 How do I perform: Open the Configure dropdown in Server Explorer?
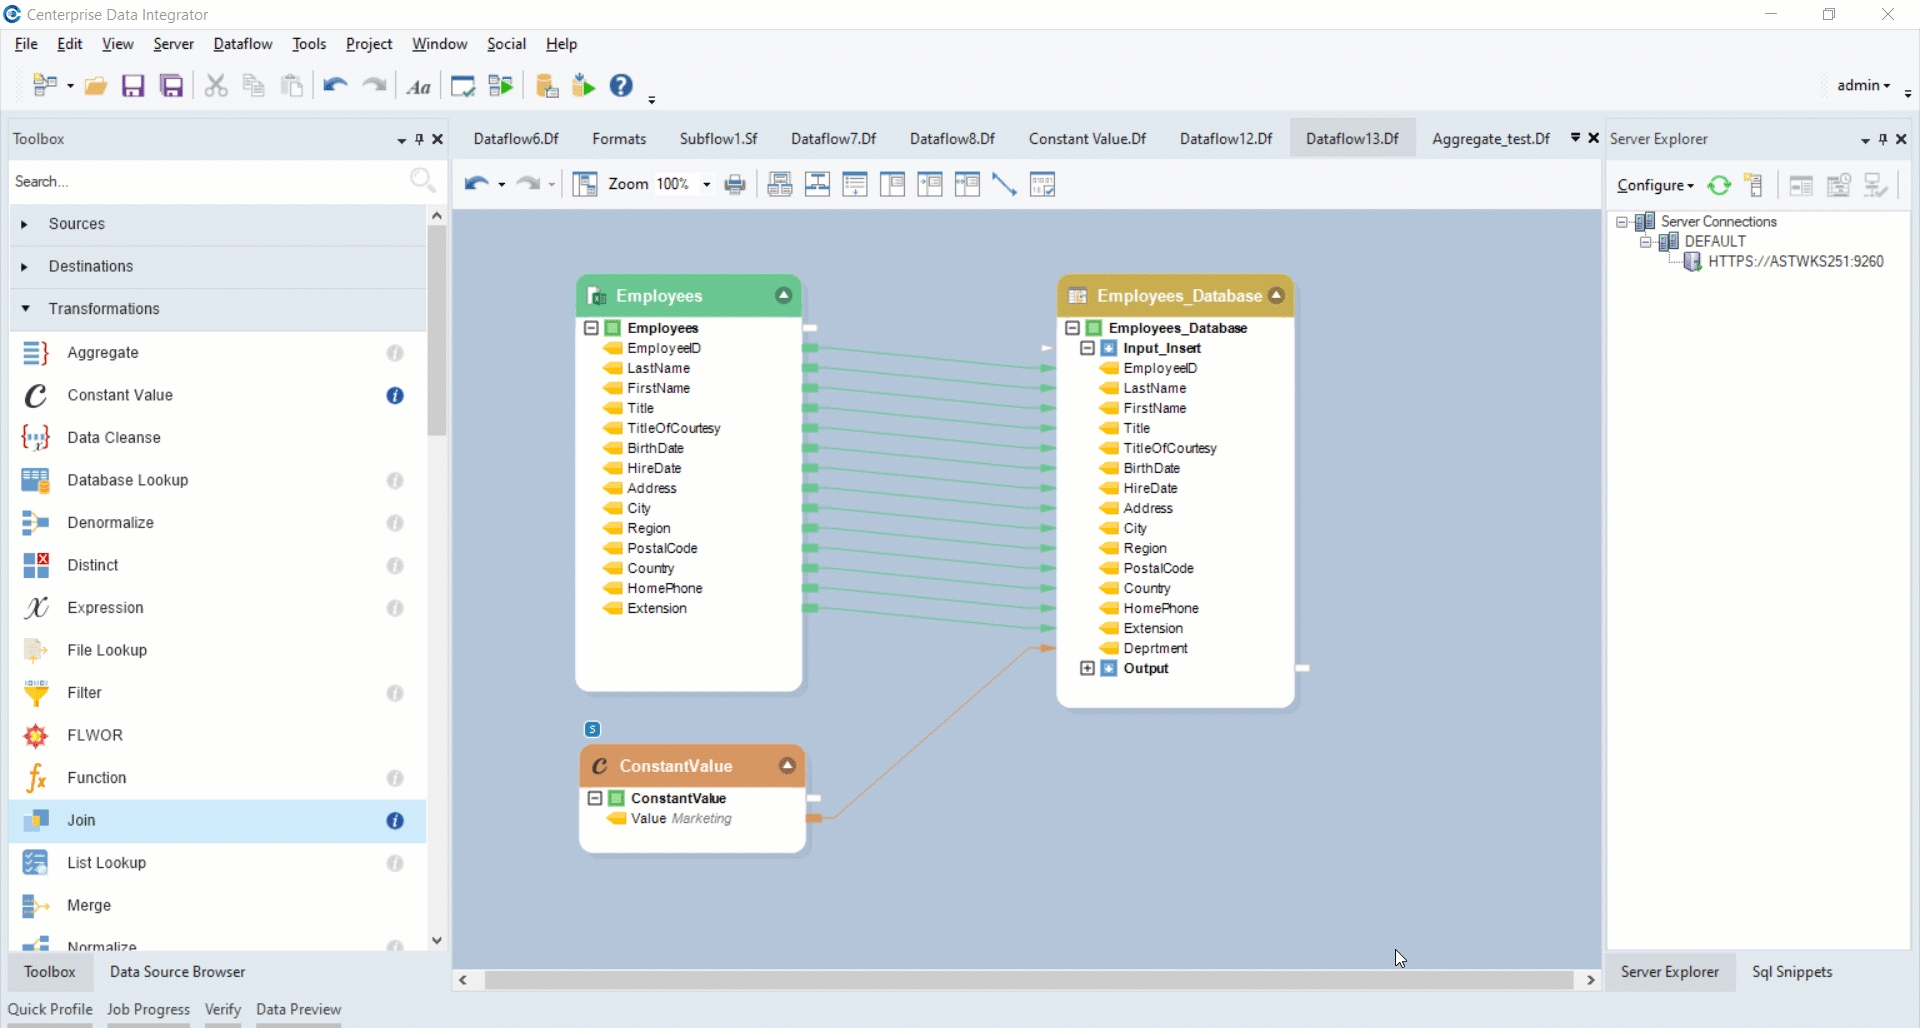[1655, 185]
